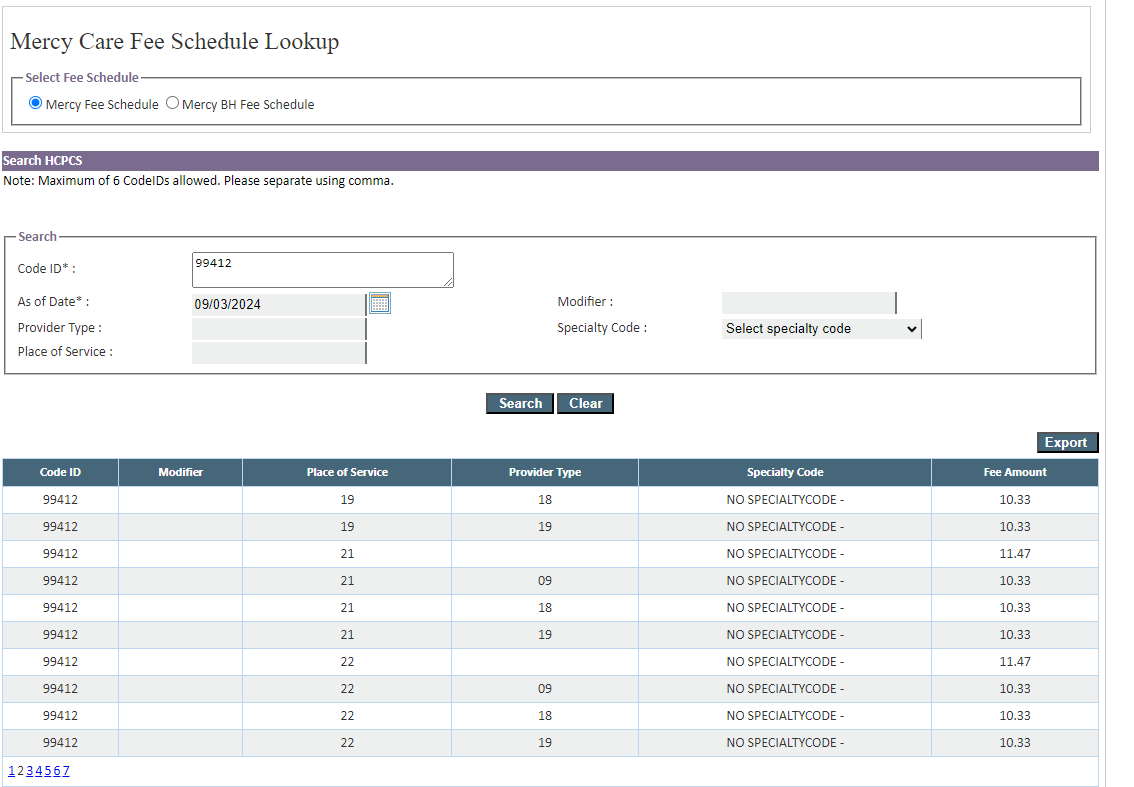
Task: Focus the As of Date field
Action: click(x=279, y=305)
